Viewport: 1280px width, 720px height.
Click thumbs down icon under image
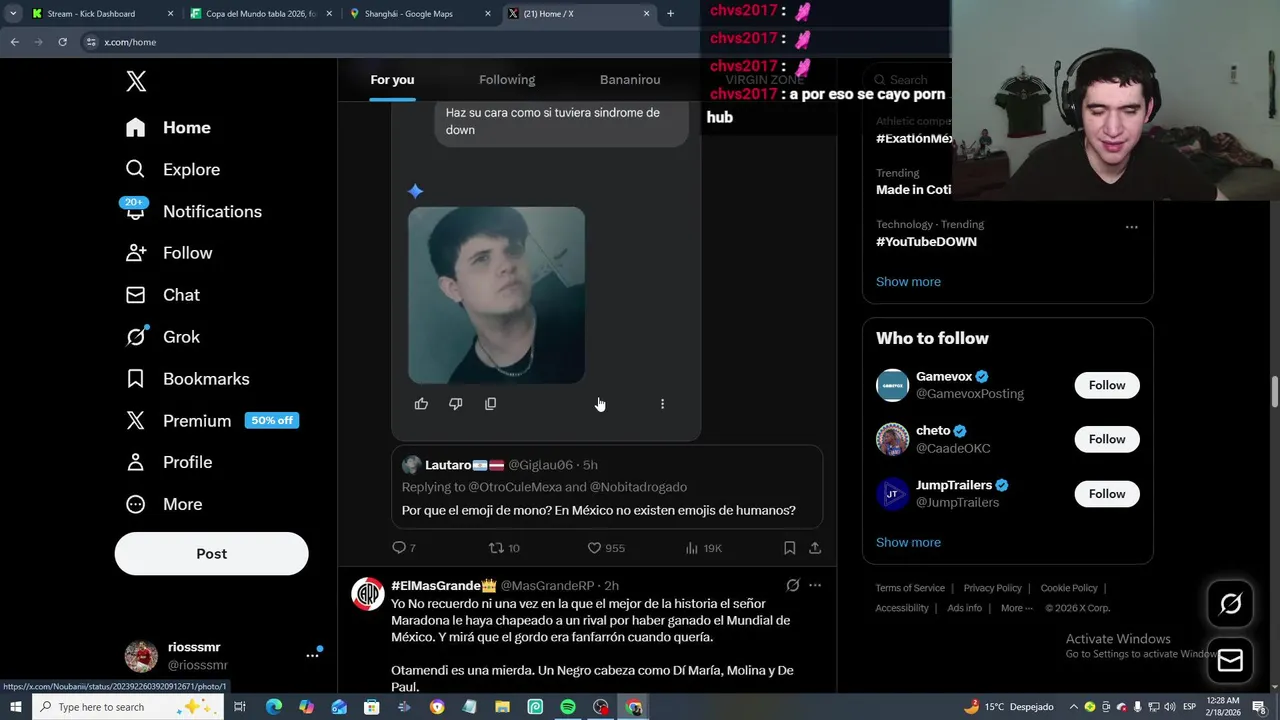click(455, 404)
